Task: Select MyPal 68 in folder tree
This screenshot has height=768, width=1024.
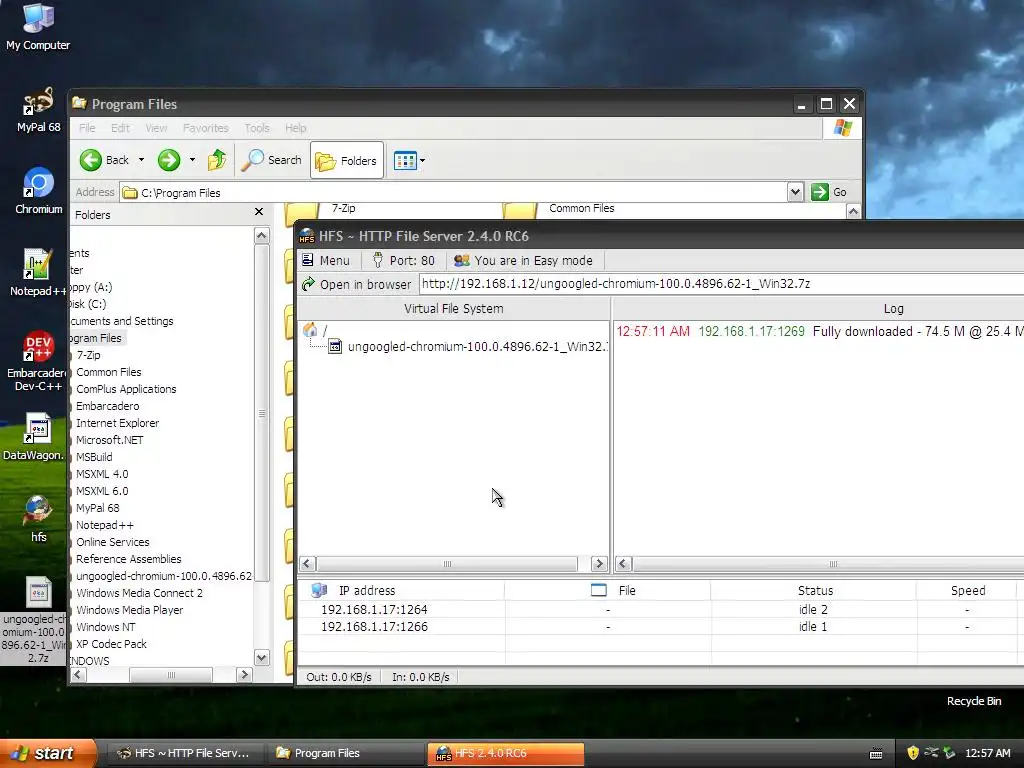Action: point(97,507)
